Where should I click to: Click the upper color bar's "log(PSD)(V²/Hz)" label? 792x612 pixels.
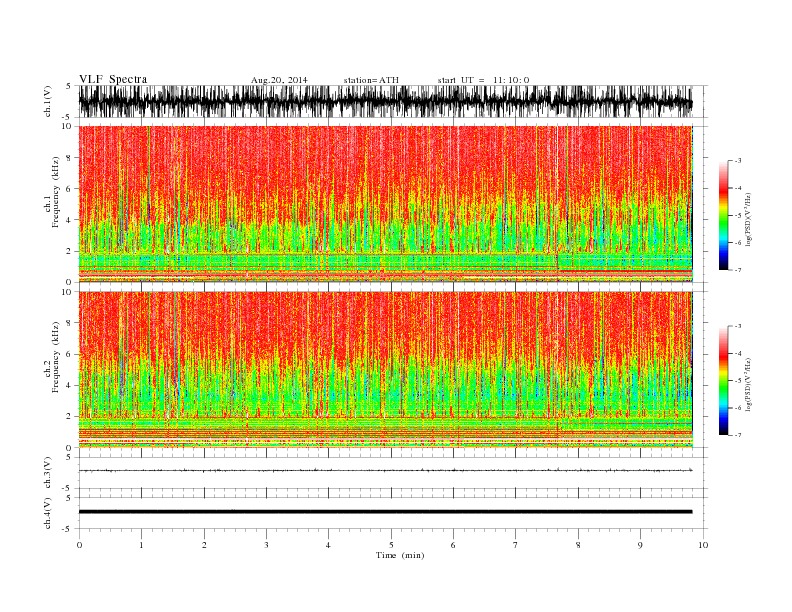click(x=749, y=220)
